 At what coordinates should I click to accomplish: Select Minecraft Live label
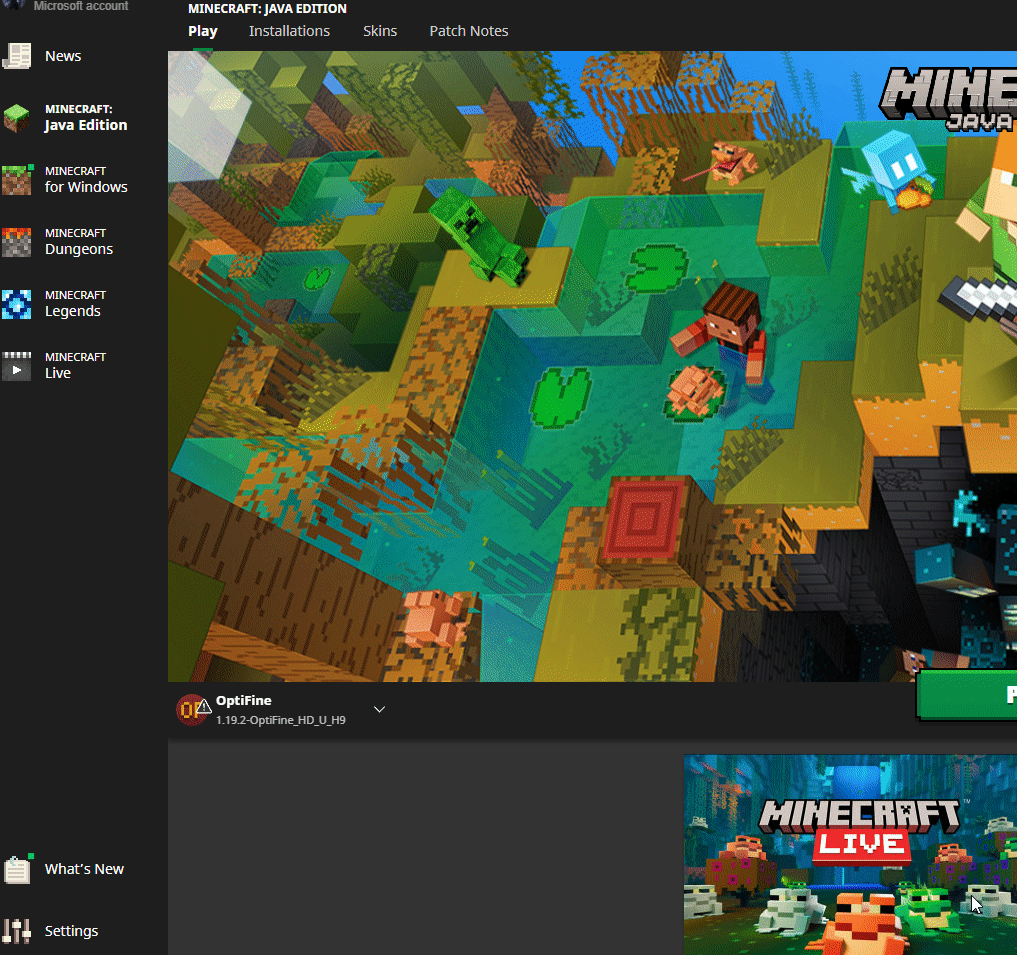tap(75, 365)
